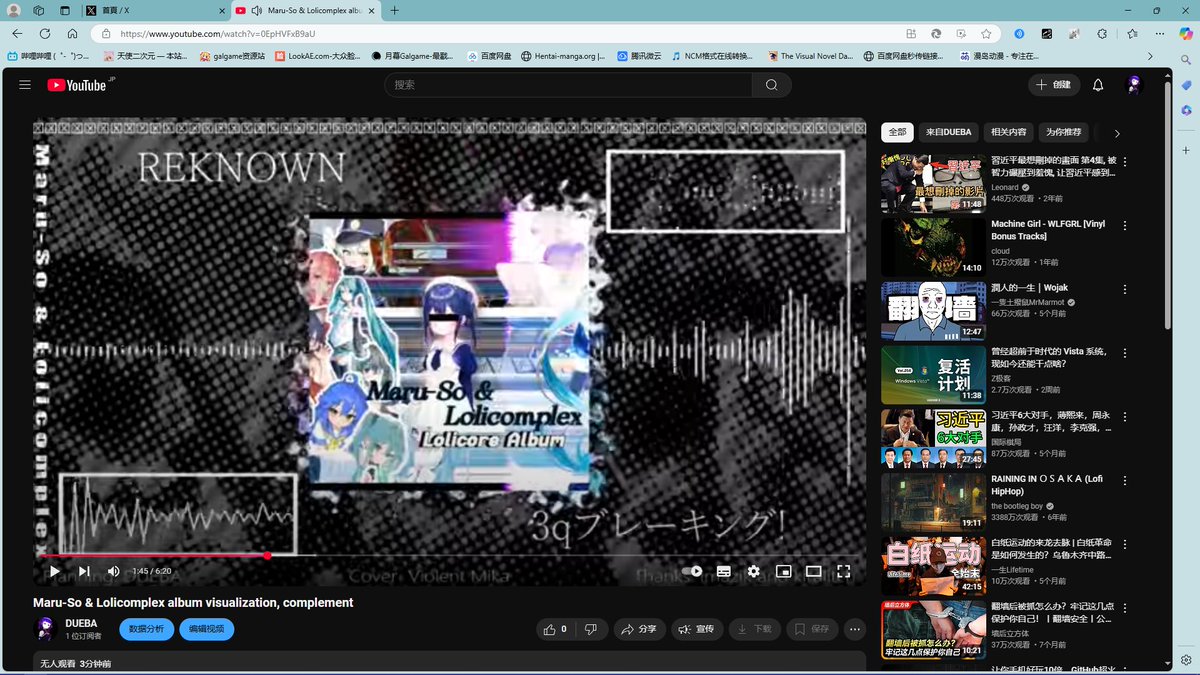Open the YouTube guide hamburger menu
This screenshot has height=675, width=1200.
pos(25,85)
